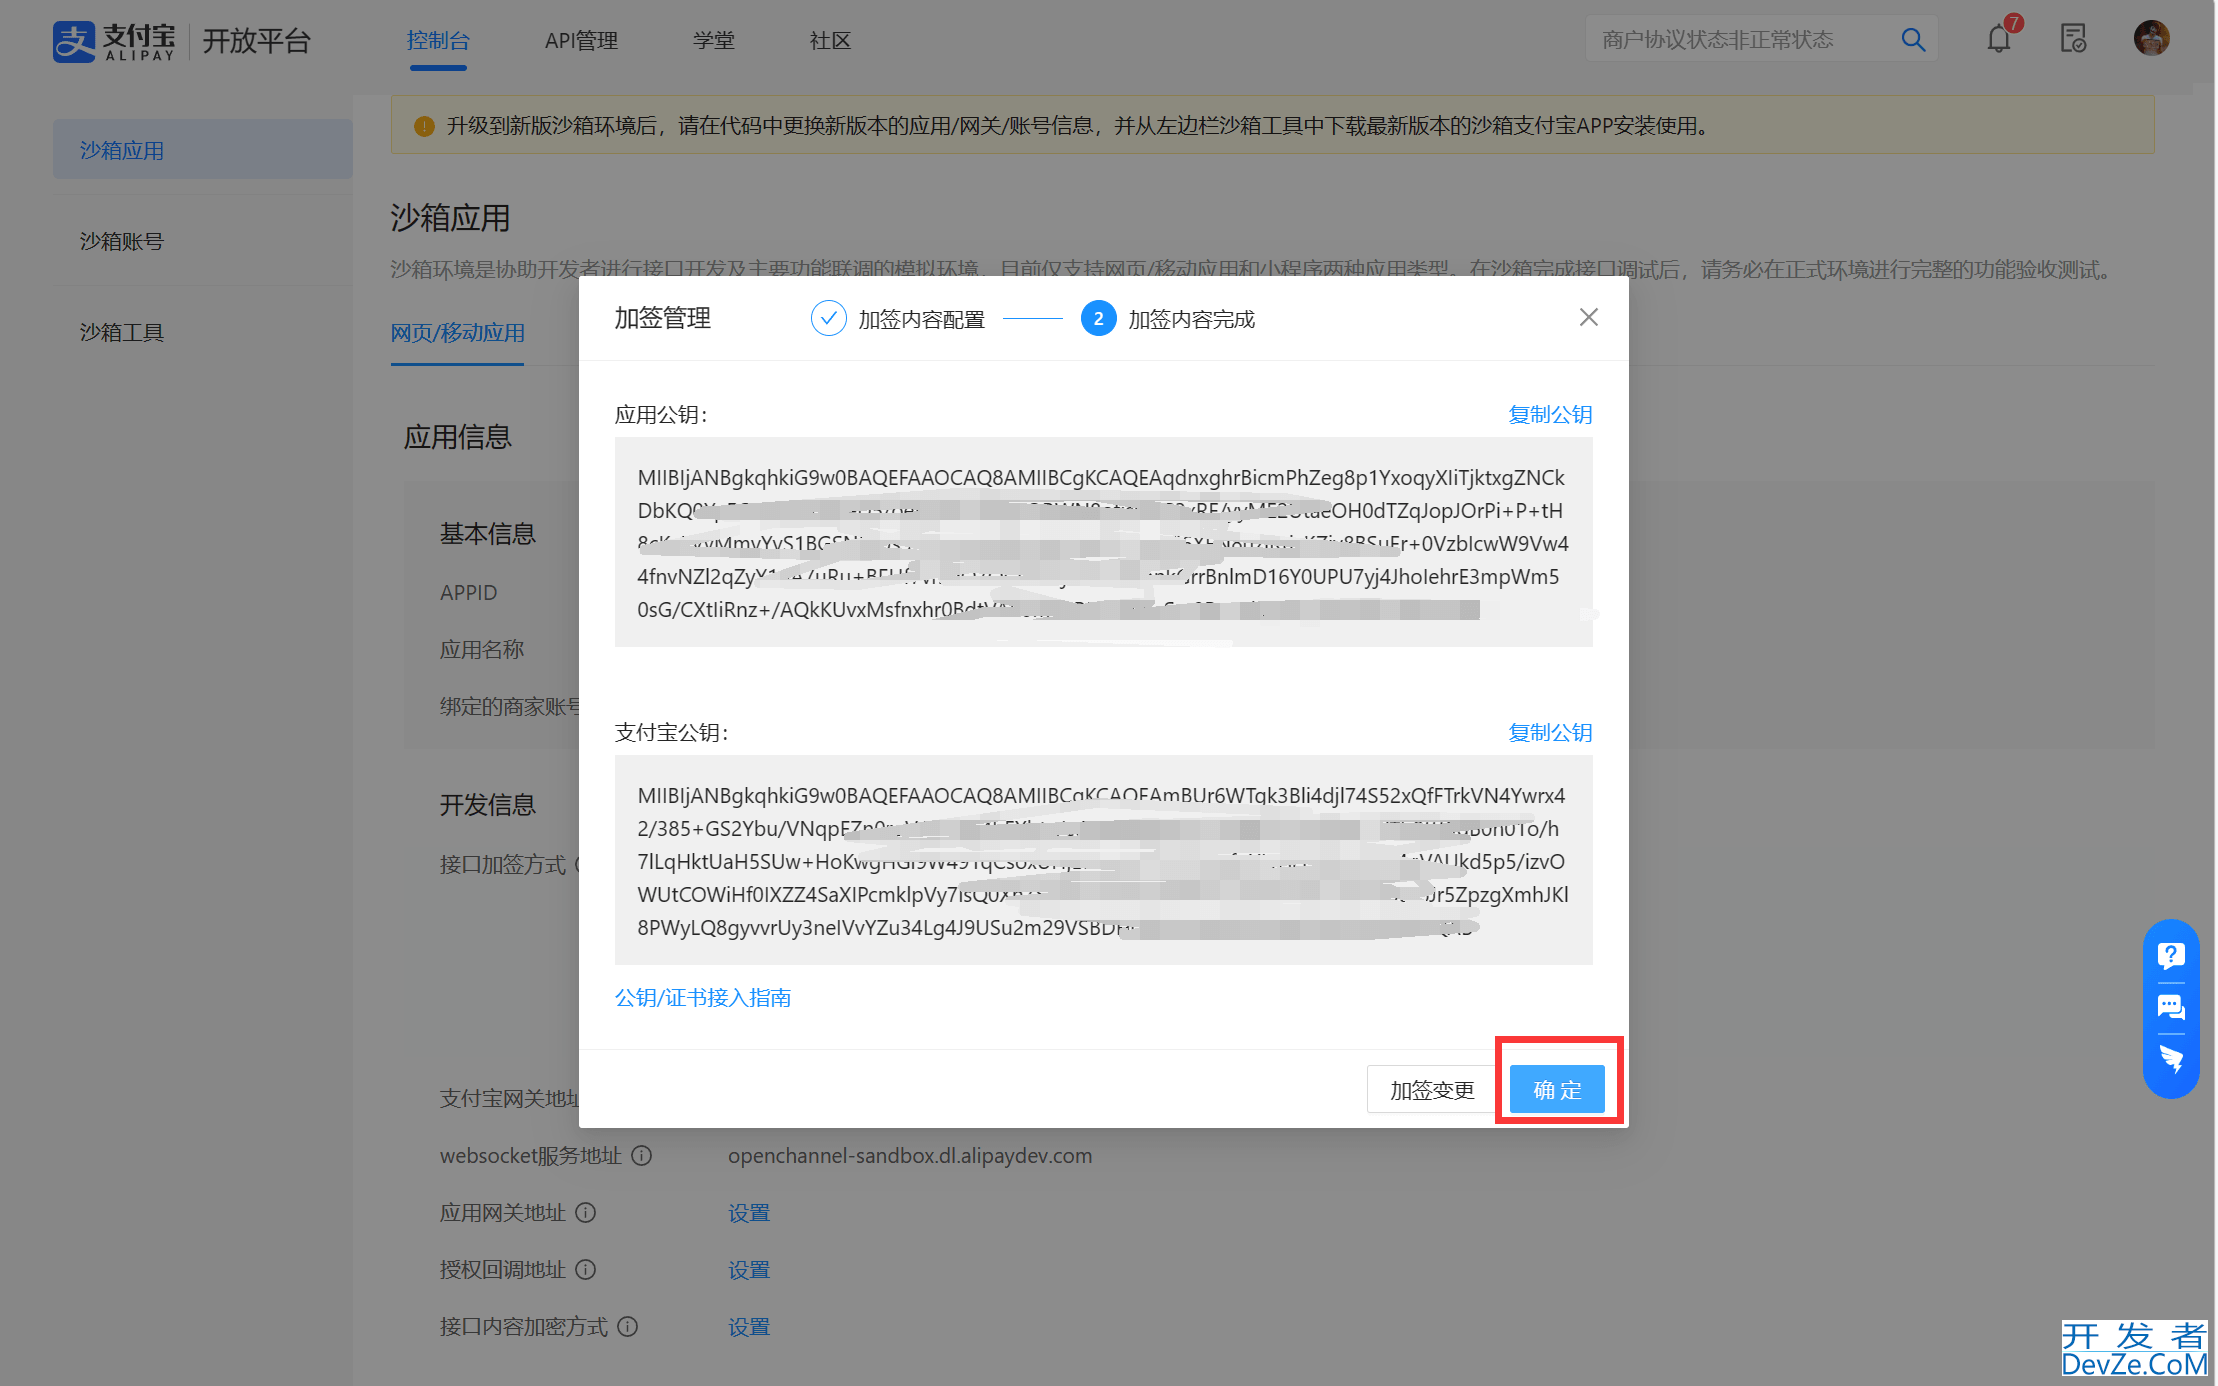Click info icon next to 应用网关地址

[x=586, y=1213]
